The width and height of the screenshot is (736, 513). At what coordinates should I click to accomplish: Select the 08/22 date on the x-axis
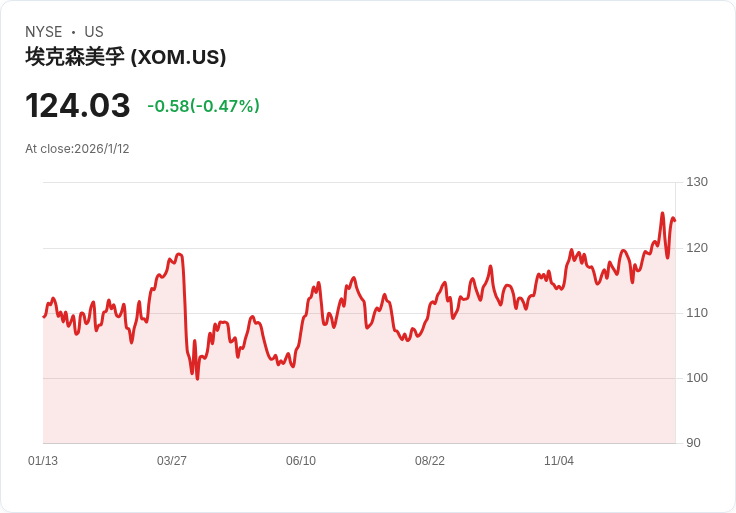[430, 461]
